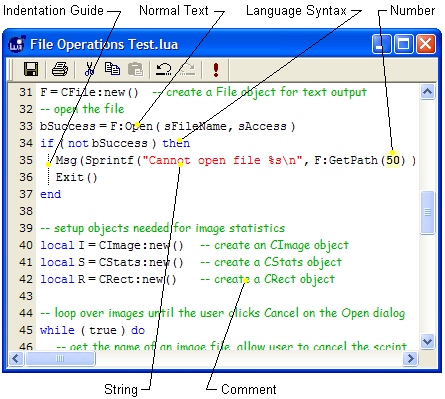Place cursor on highlighted number 50

[x=393, y=160]
